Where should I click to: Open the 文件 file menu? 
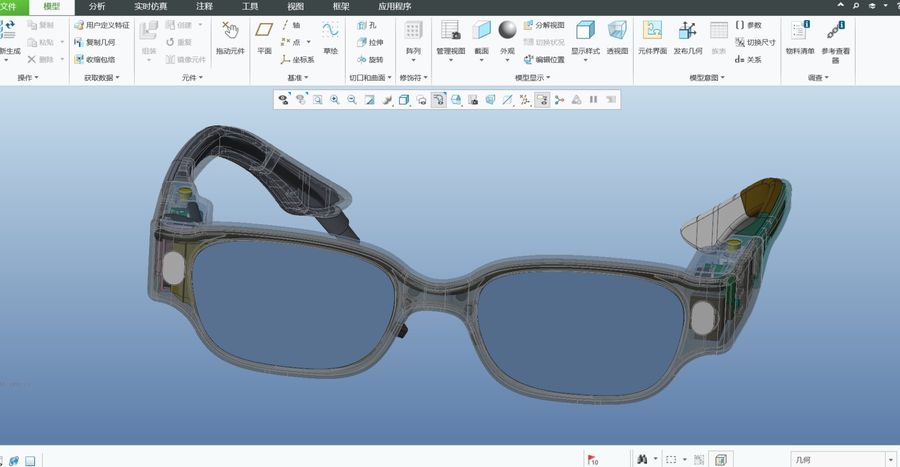10,7
